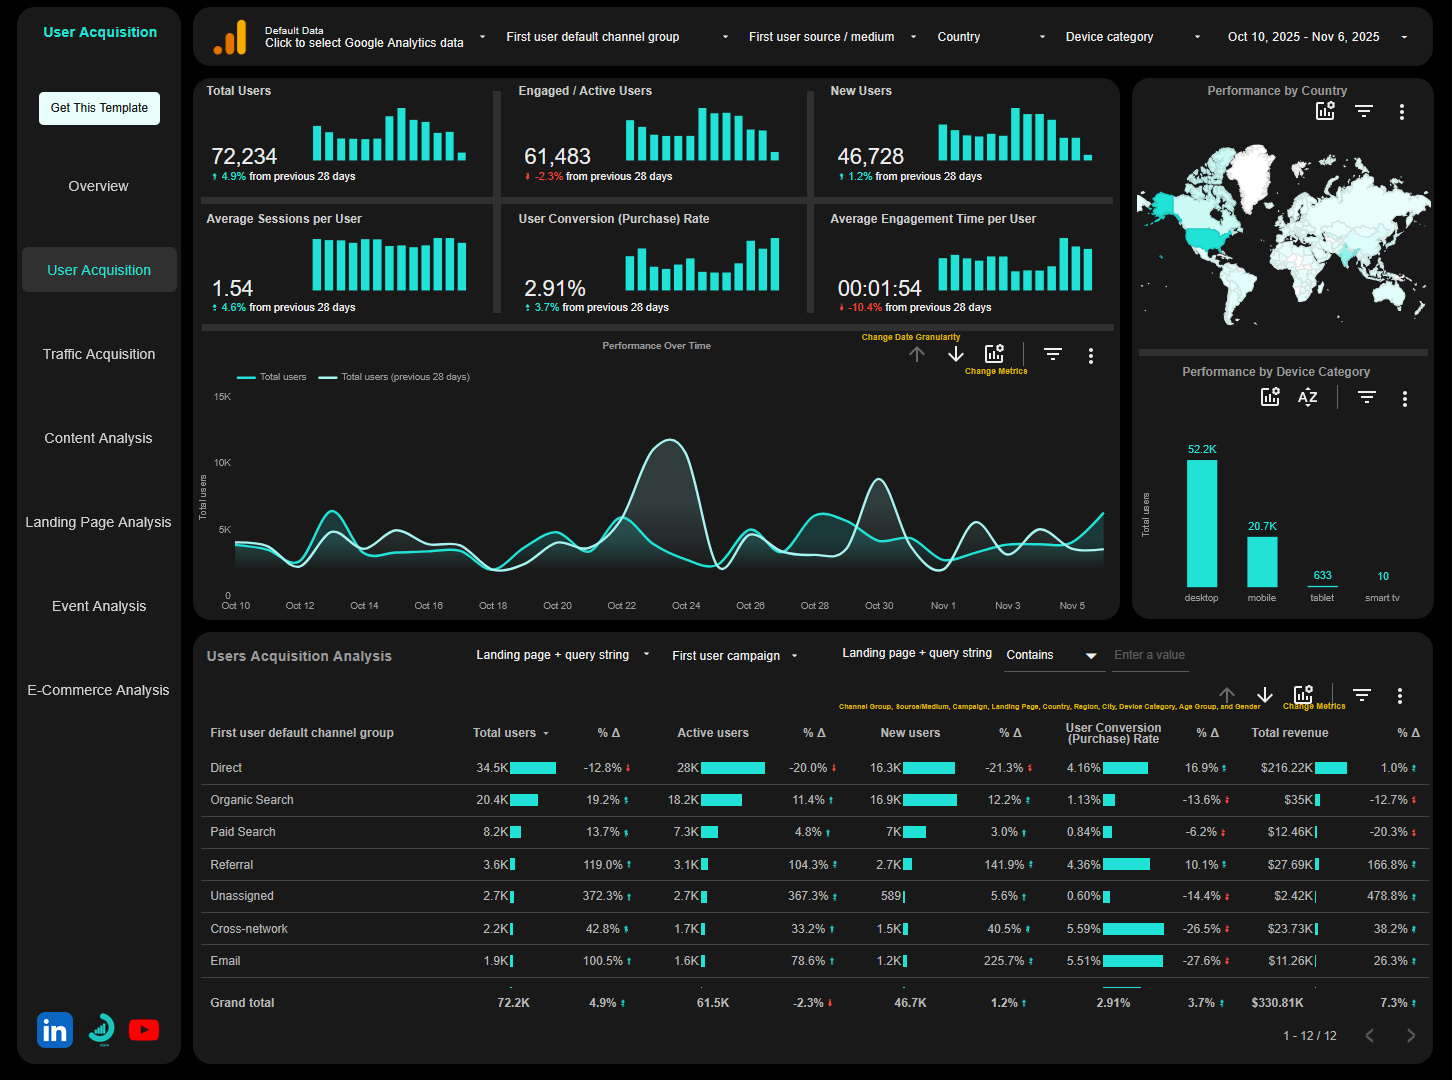Switch to the Traffic Acquisition page
This screenshot has width=1452, height=1080.
(99, 353)
